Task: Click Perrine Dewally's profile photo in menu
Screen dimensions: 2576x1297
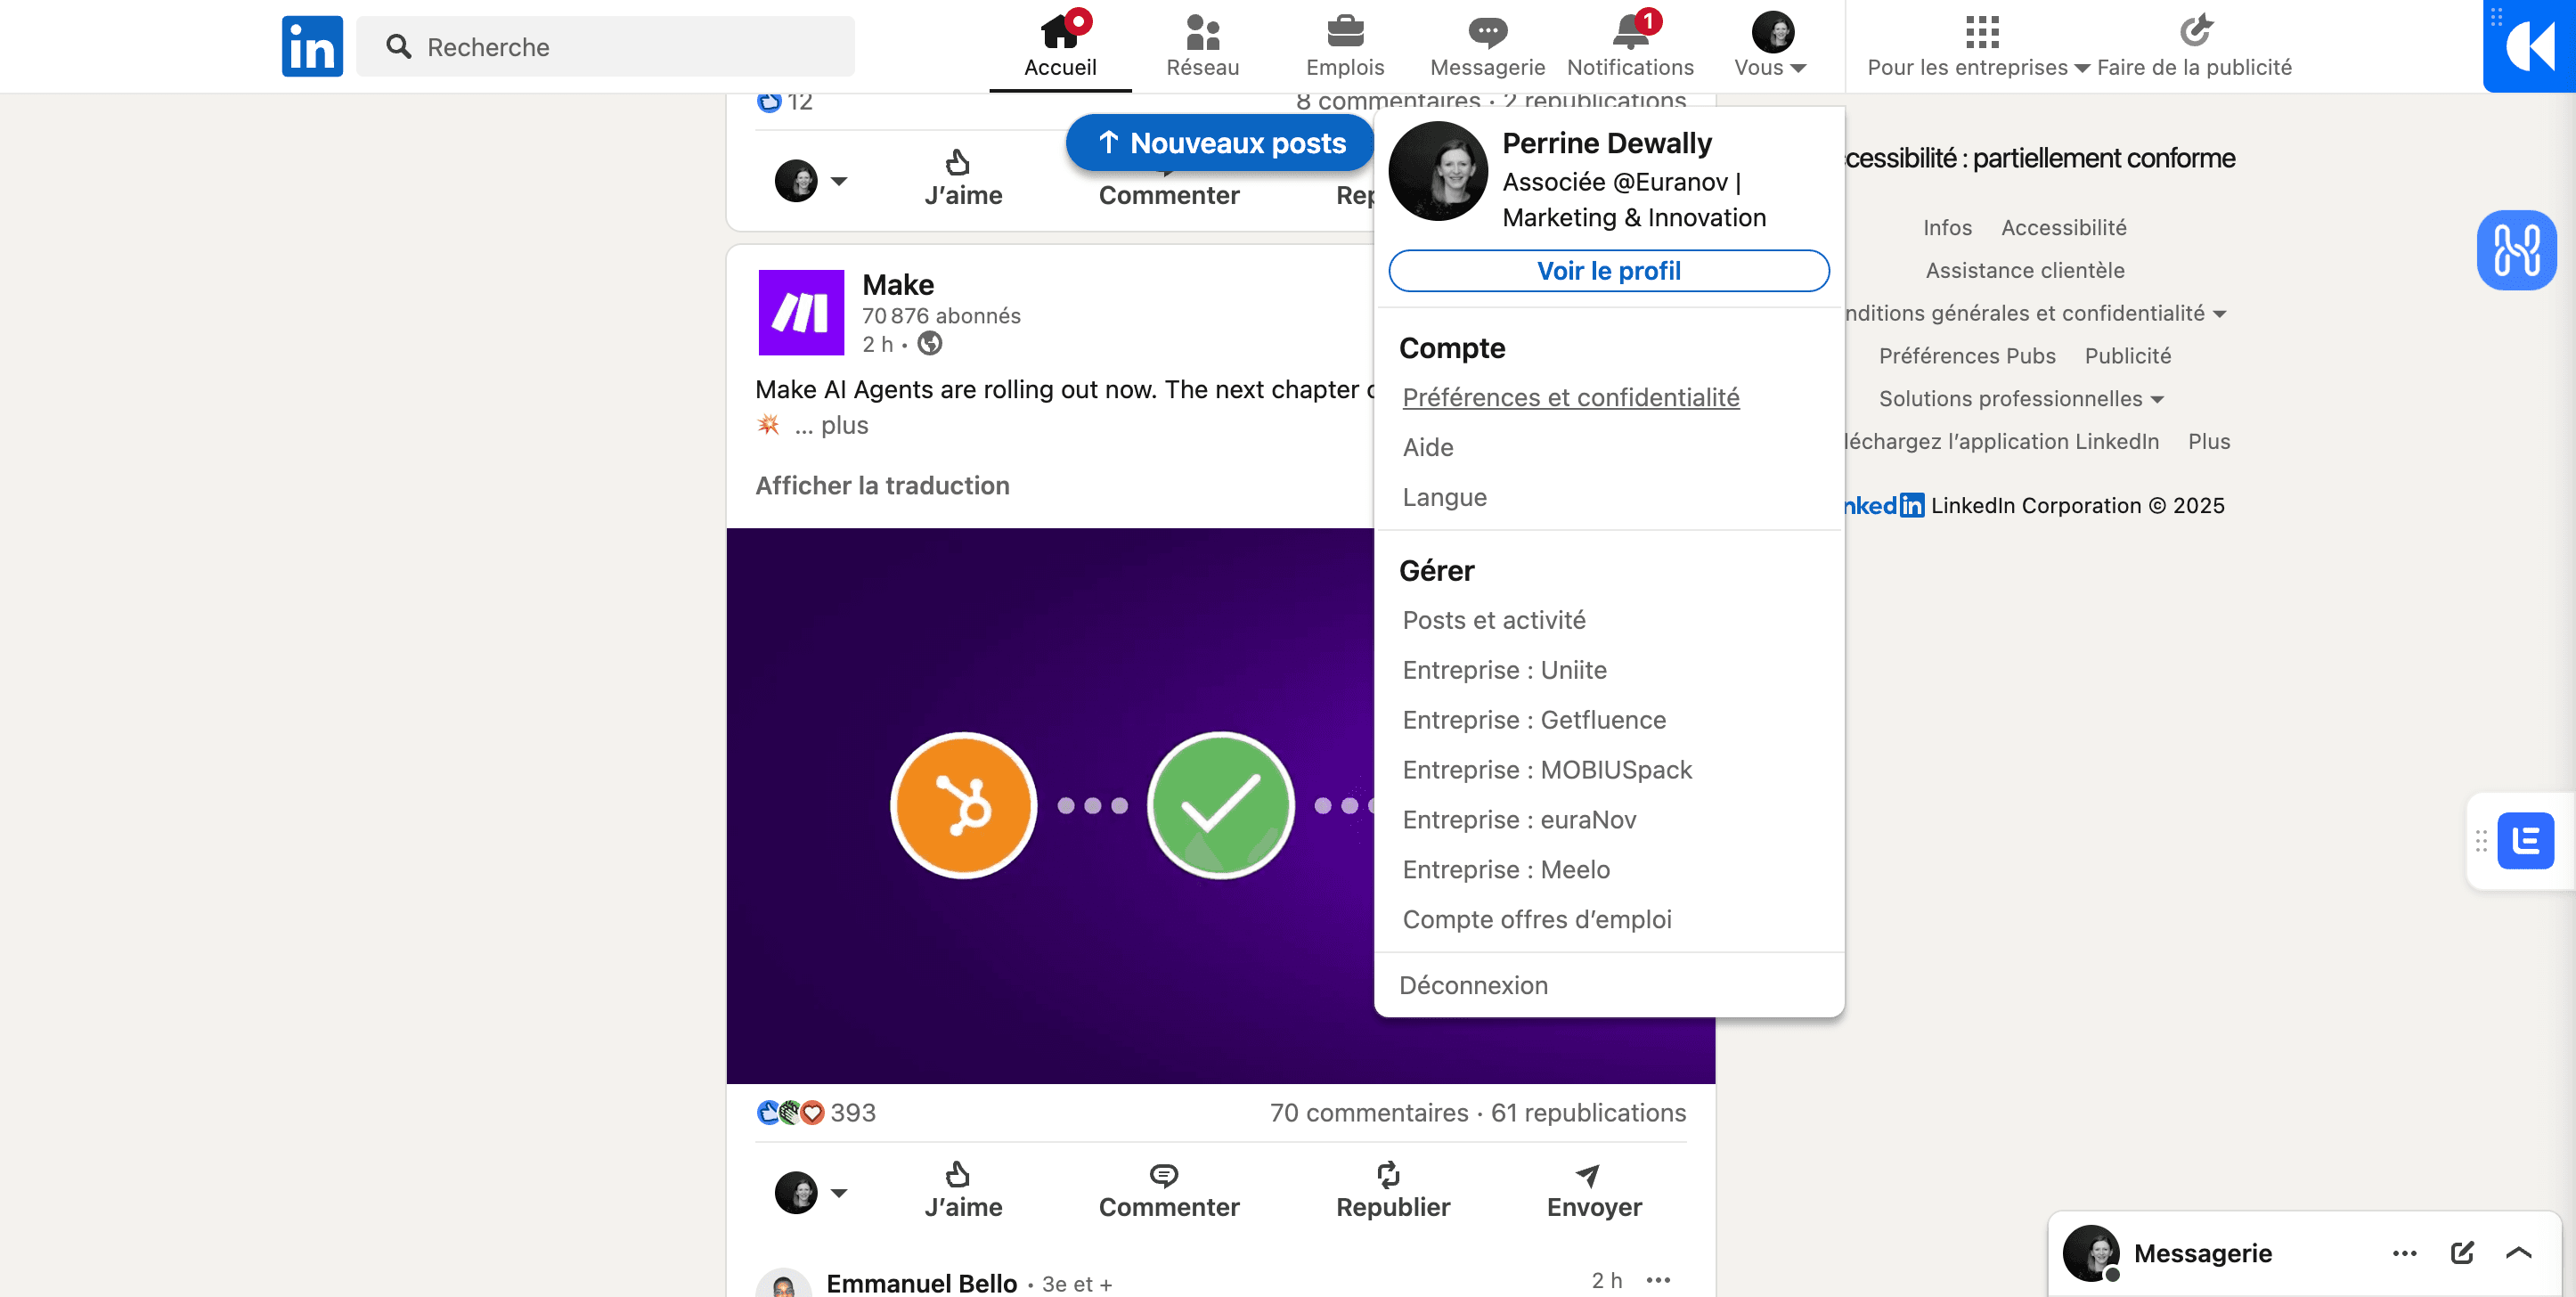Action: tap(1438, 171)
